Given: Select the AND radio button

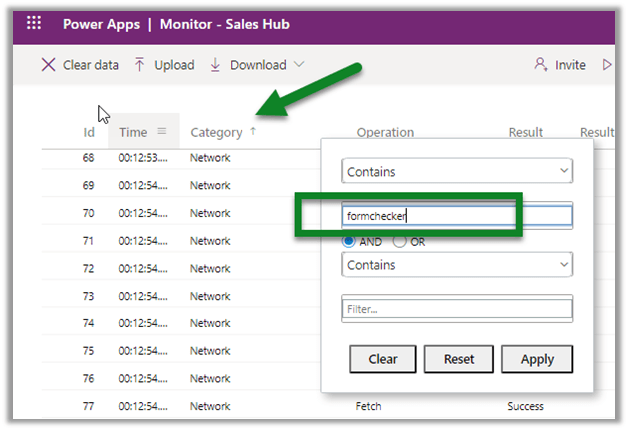Looking at the screenshot, I should (349, 241).
